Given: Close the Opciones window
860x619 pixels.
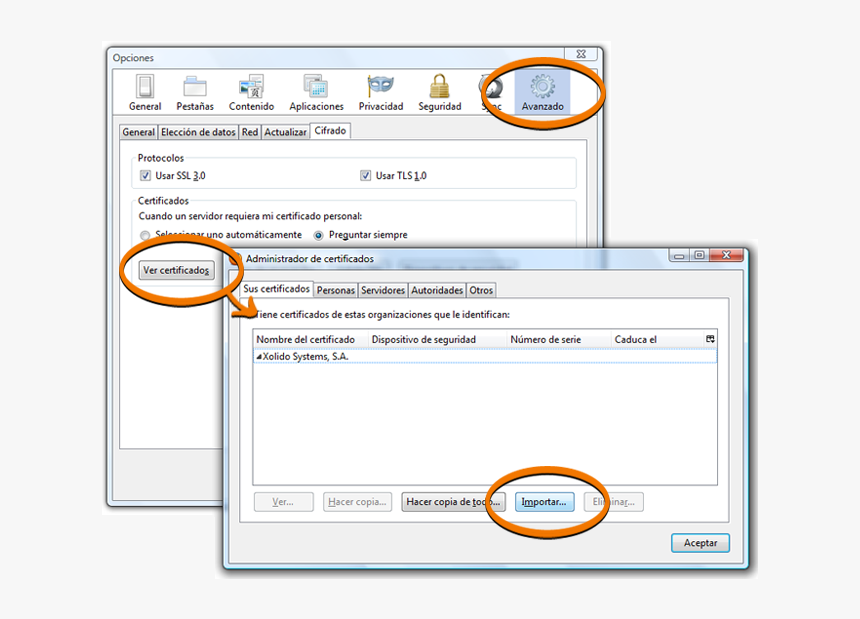Looking at the screenshot, I should (581, 54).
